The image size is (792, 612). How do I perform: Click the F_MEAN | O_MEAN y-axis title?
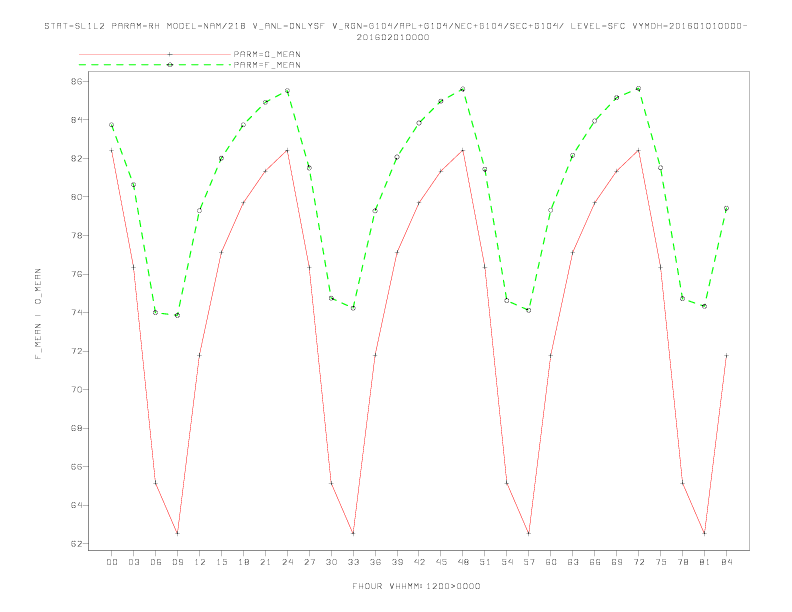click(38, 314)
